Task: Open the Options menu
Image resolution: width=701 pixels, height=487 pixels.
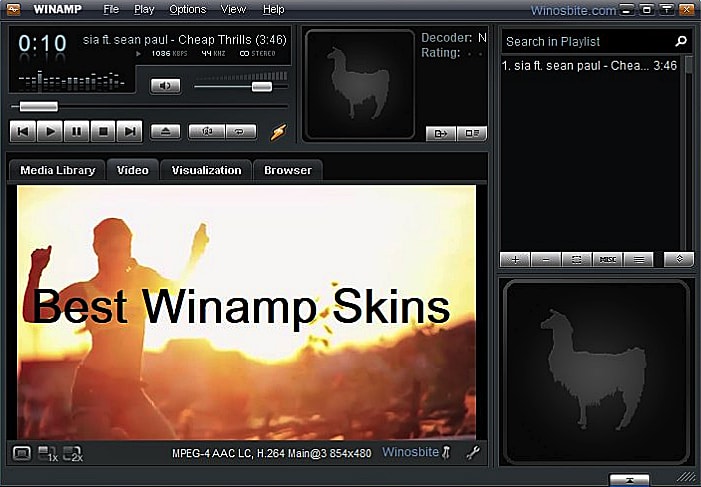Action: [188, 9]
